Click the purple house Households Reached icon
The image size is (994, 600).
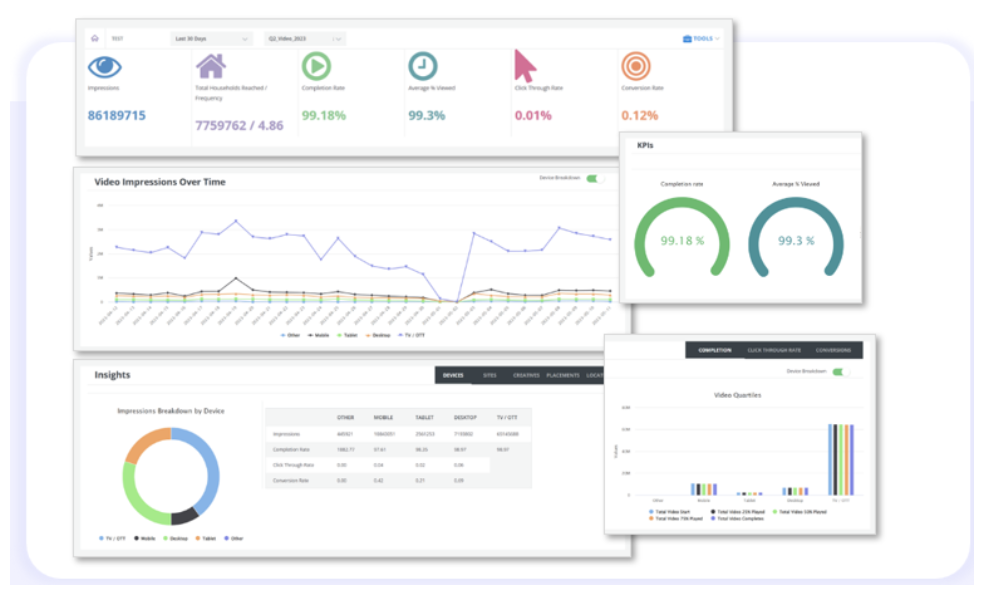click(x=210, y=66)
